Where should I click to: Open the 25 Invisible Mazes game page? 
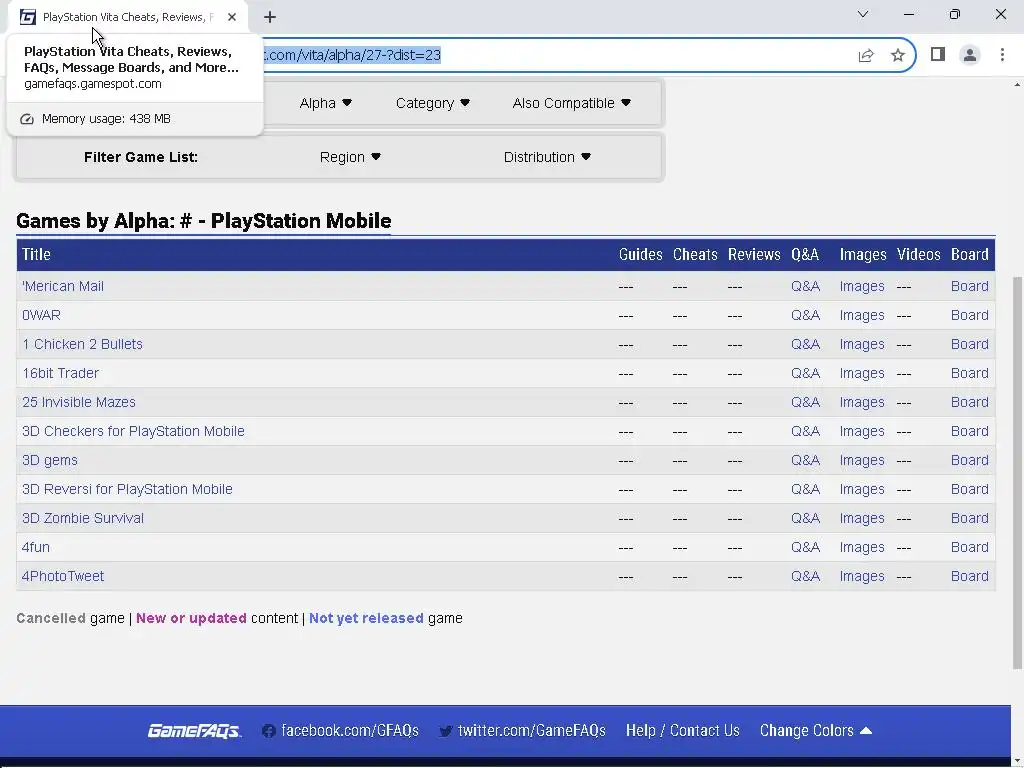78,402
